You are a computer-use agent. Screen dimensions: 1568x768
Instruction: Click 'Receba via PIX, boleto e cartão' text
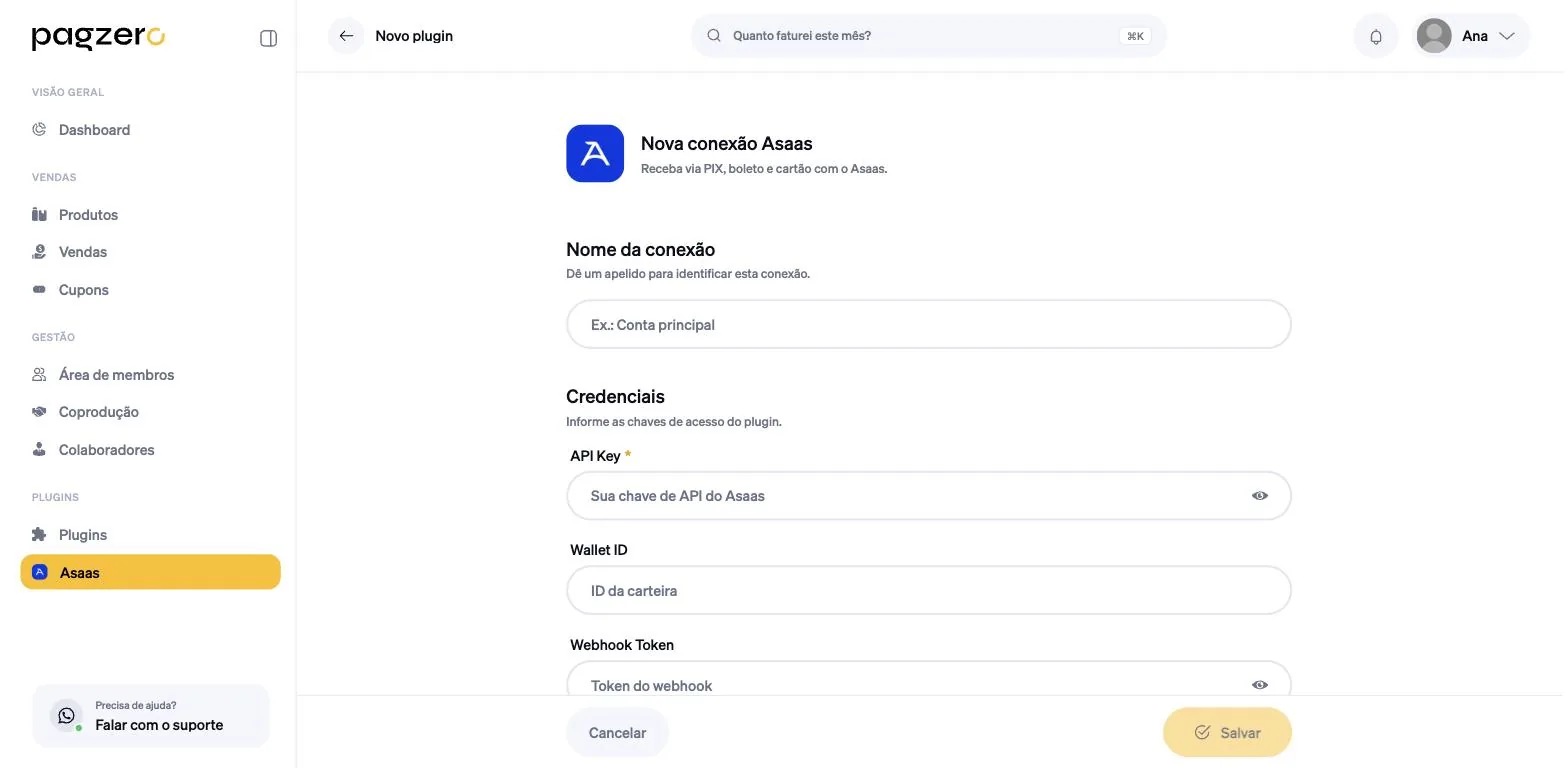[x=764, y=169]
